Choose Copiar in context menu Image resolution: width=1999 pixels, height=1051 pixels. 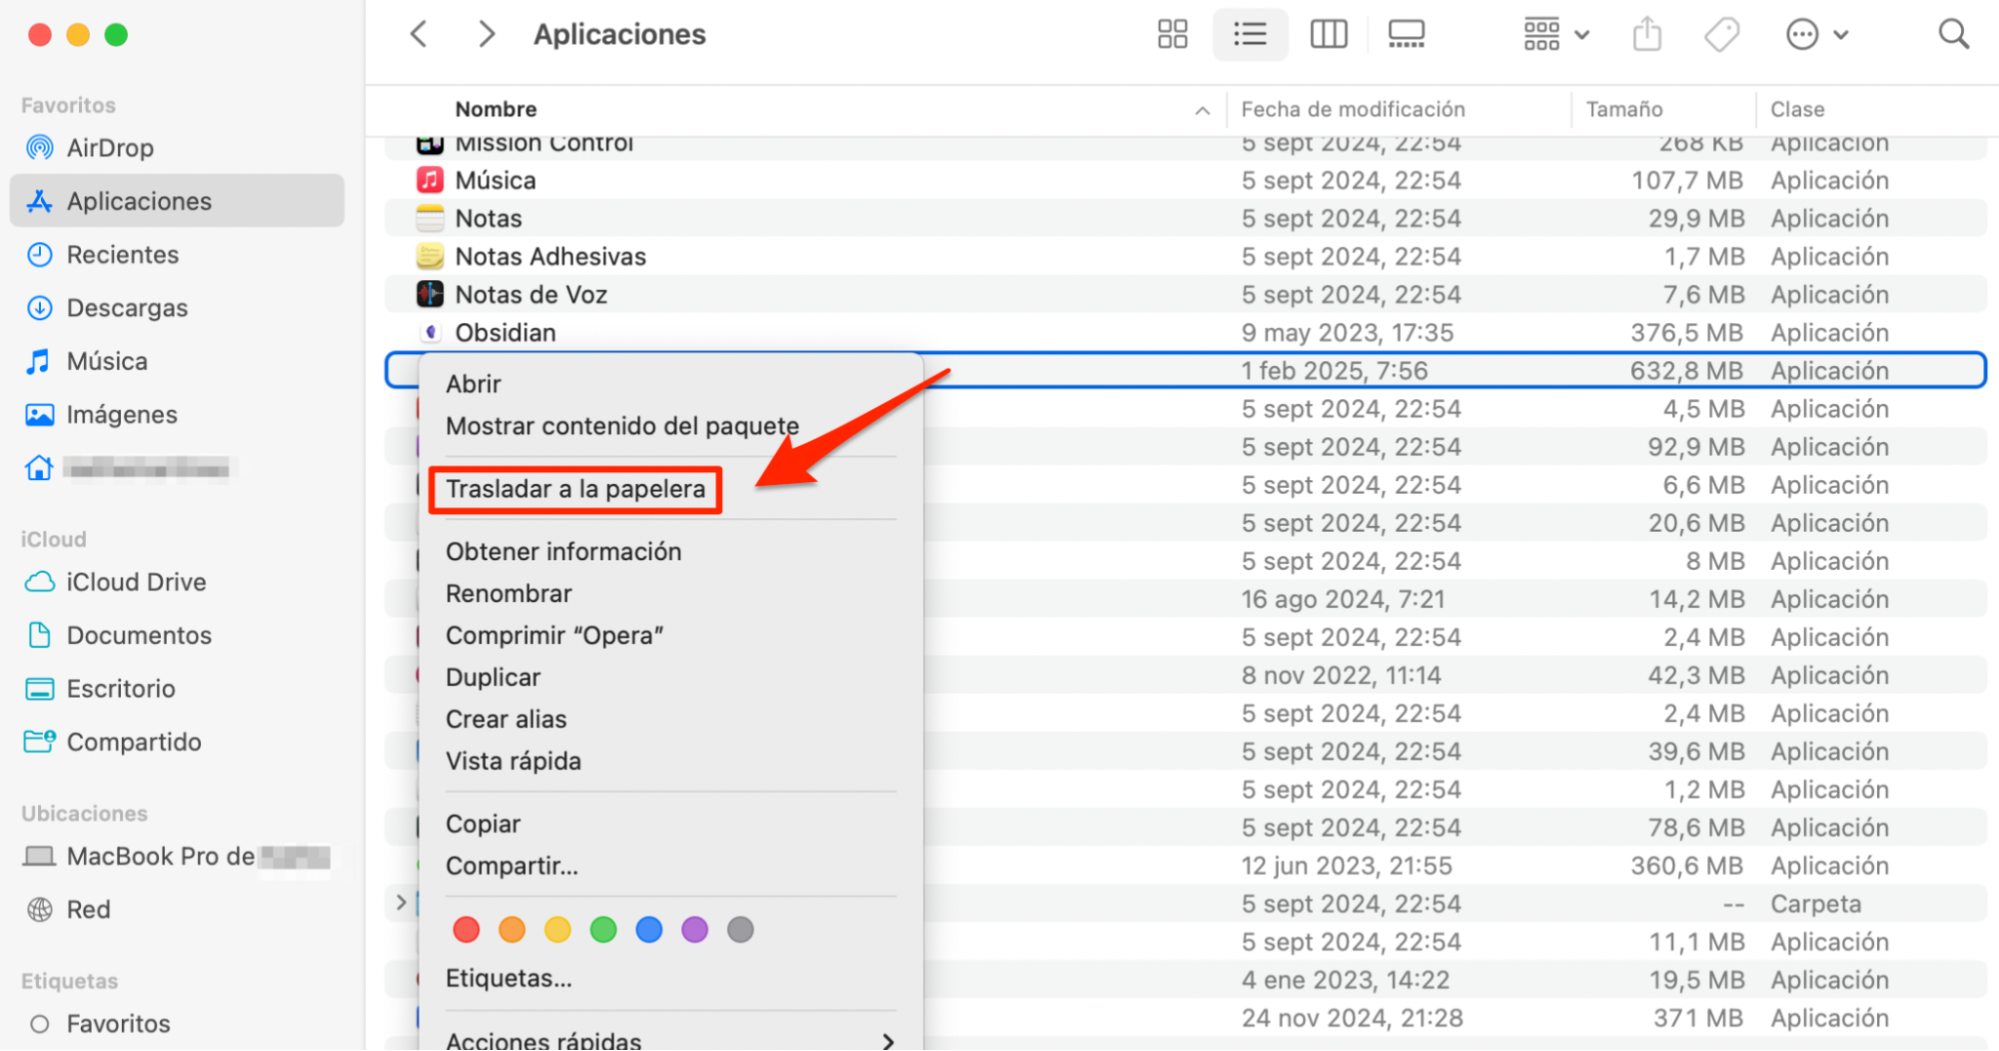pos(483,825)
